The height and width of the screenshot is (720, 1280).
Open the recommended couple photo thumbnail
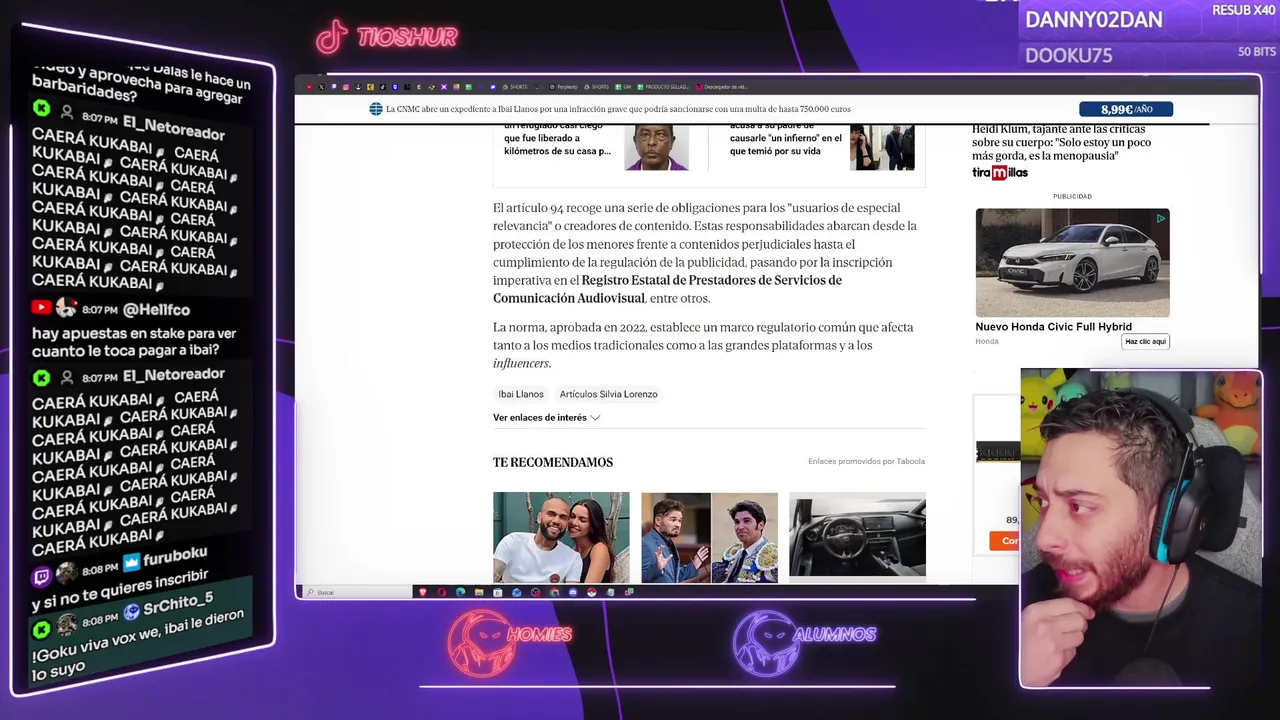[561, 537]
